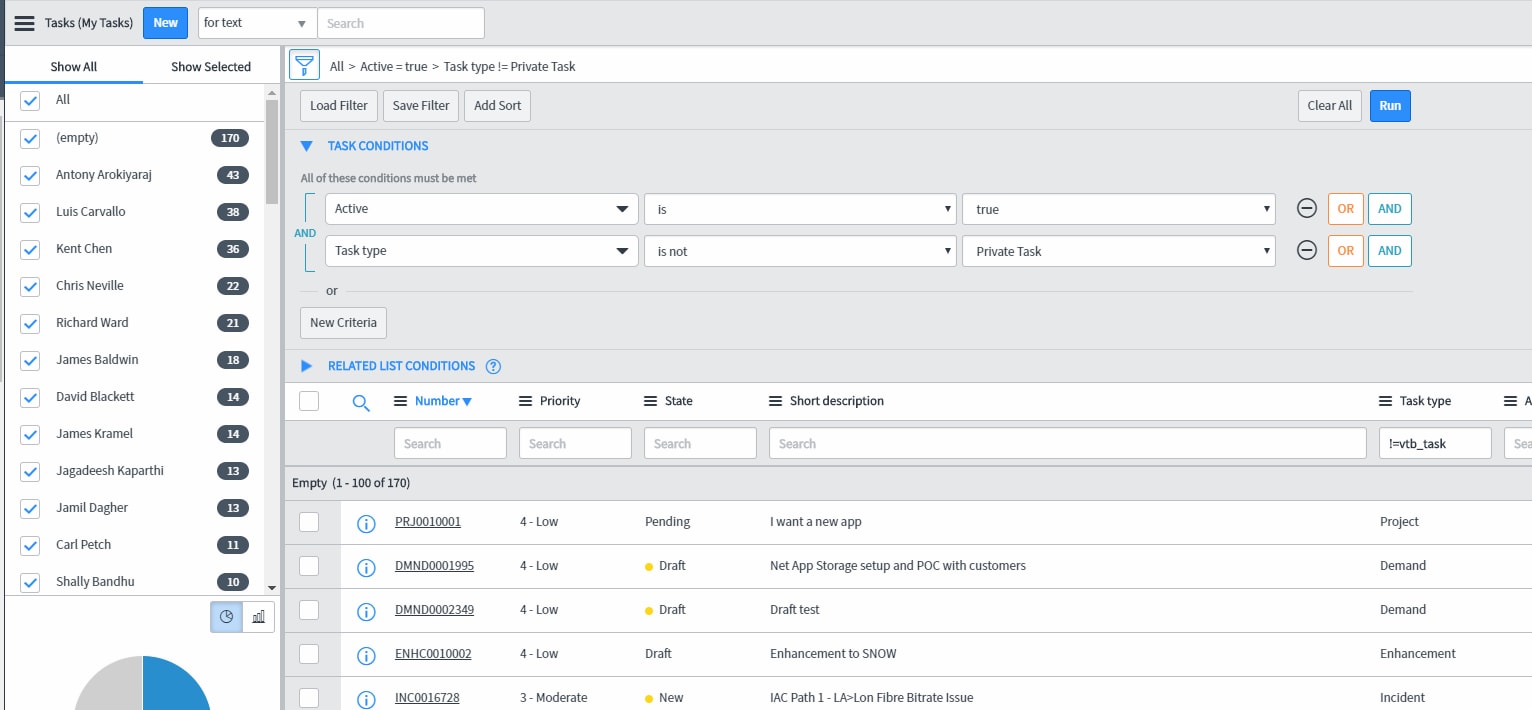Open the Active field dropdown

(481, 209)
